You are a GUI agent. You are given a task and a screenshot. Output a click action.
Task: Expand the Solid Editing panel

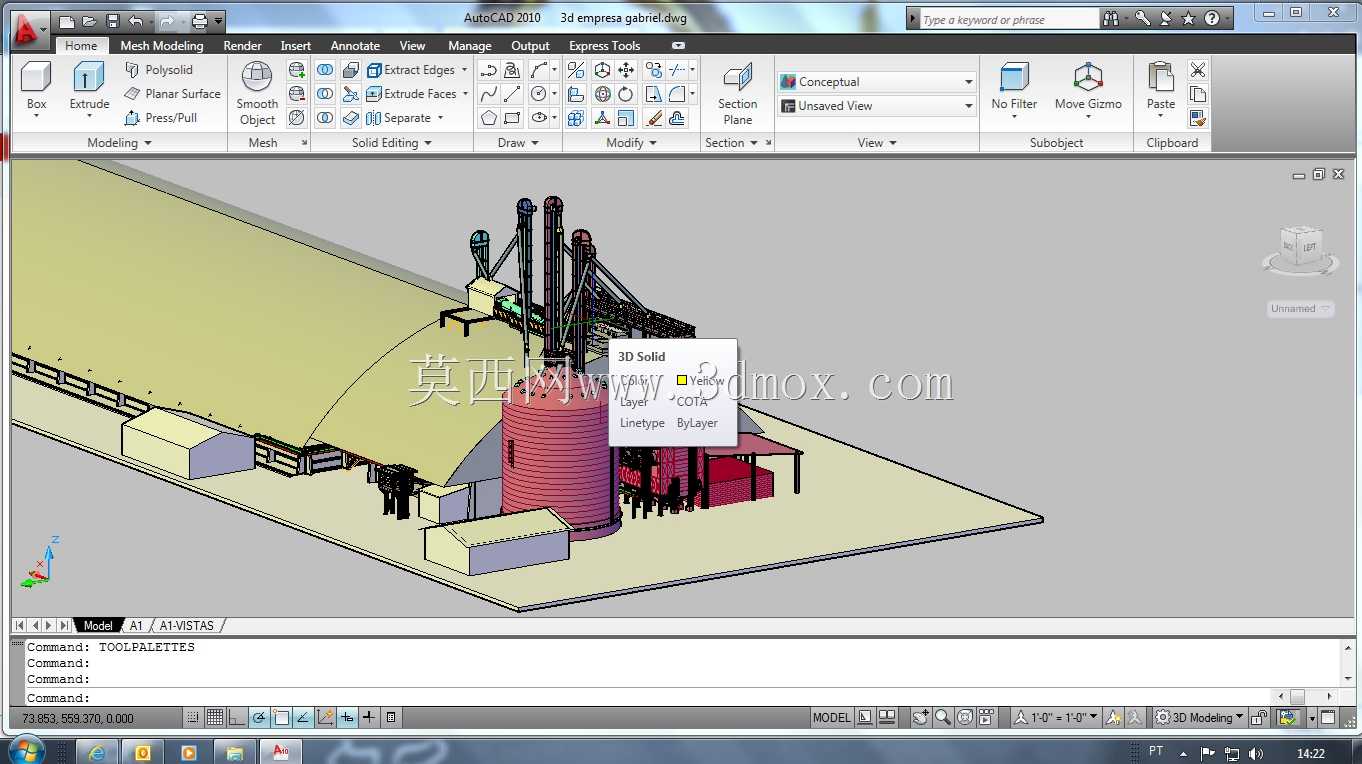391,143
